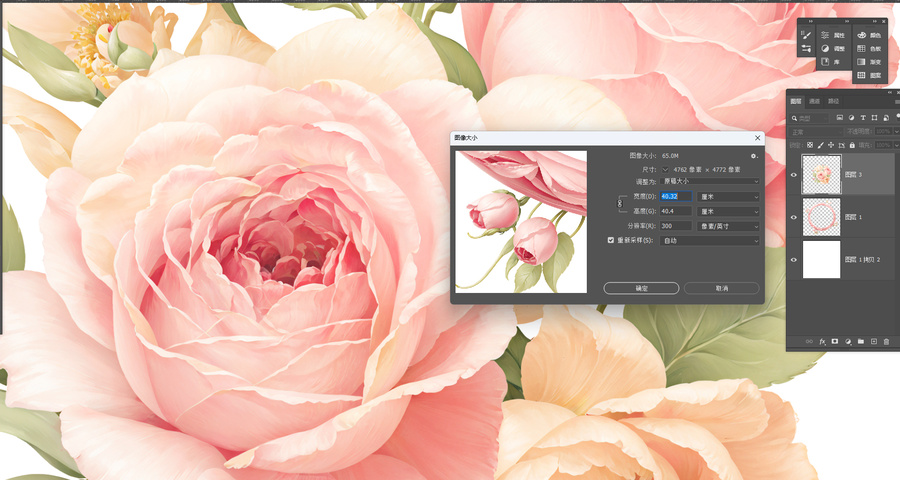Open the Brush settings panel icon
The height and width of the screenshot is (480, 900).
tap(806, 36)
